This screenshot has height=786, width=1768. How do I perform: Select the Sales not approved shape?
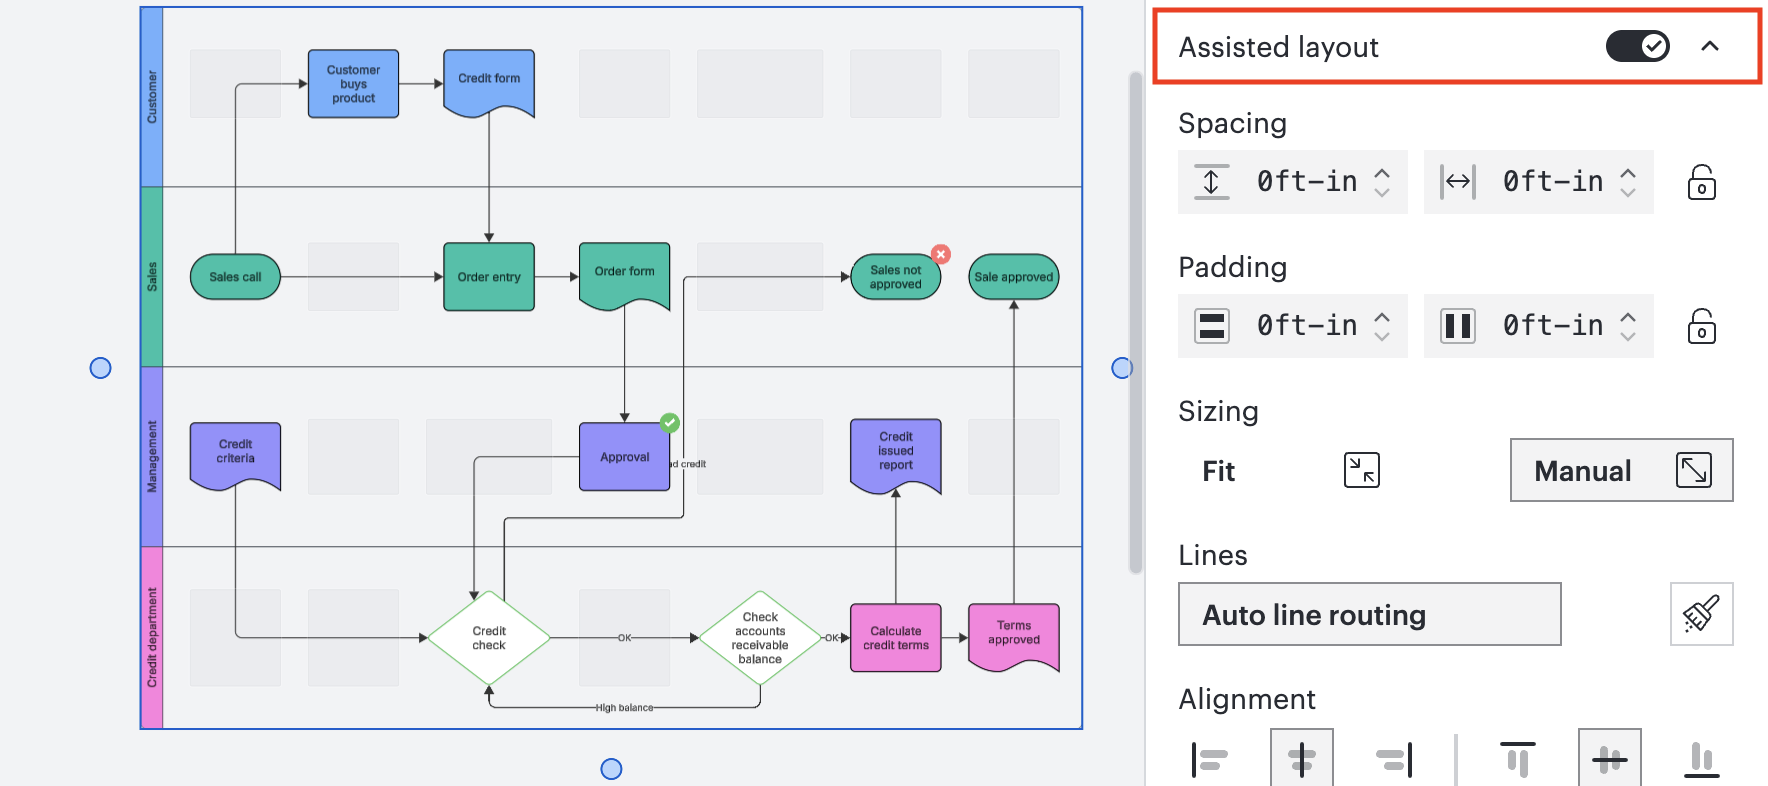tap(895, 277)
